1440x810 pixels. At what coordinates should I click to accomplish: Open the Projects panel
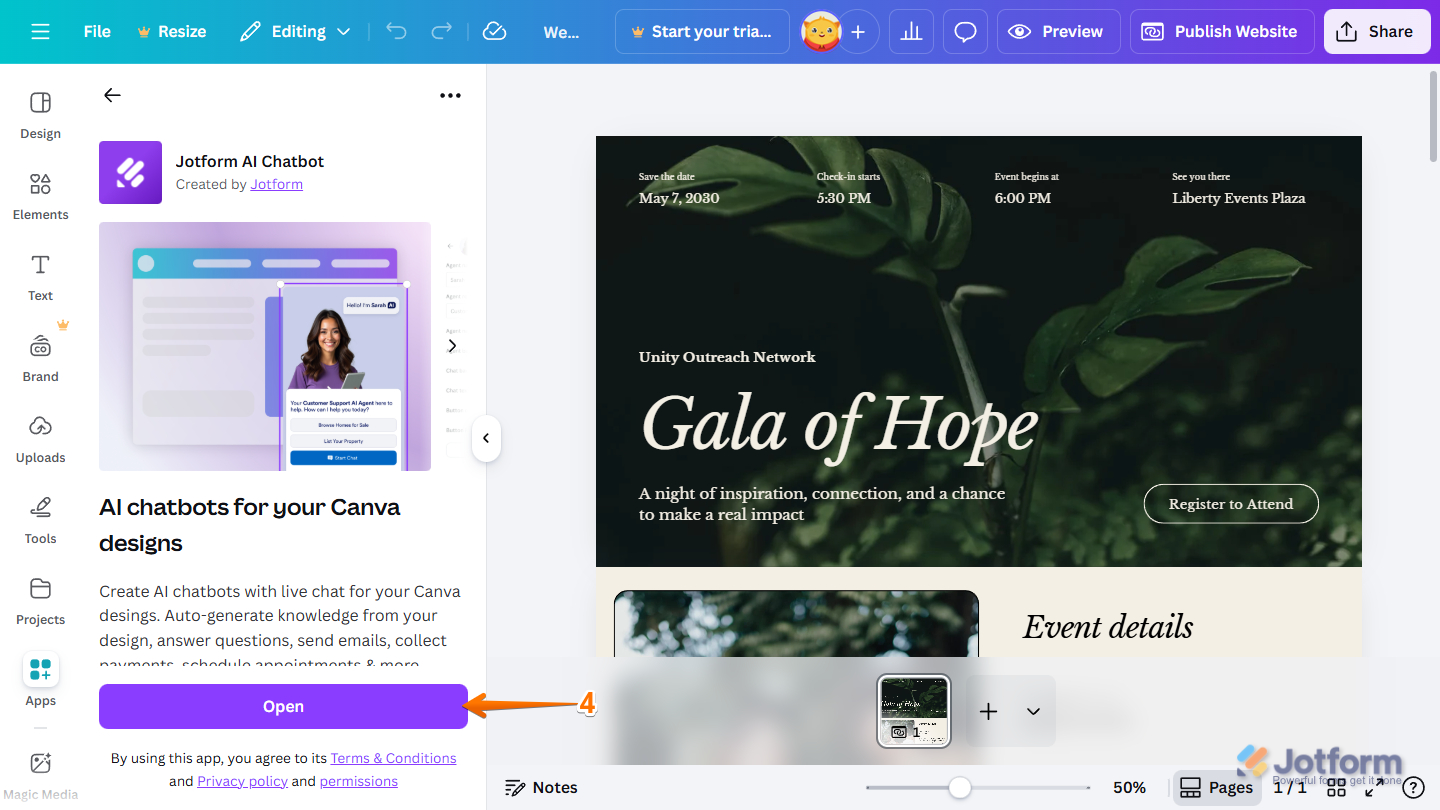click(40, 601)
